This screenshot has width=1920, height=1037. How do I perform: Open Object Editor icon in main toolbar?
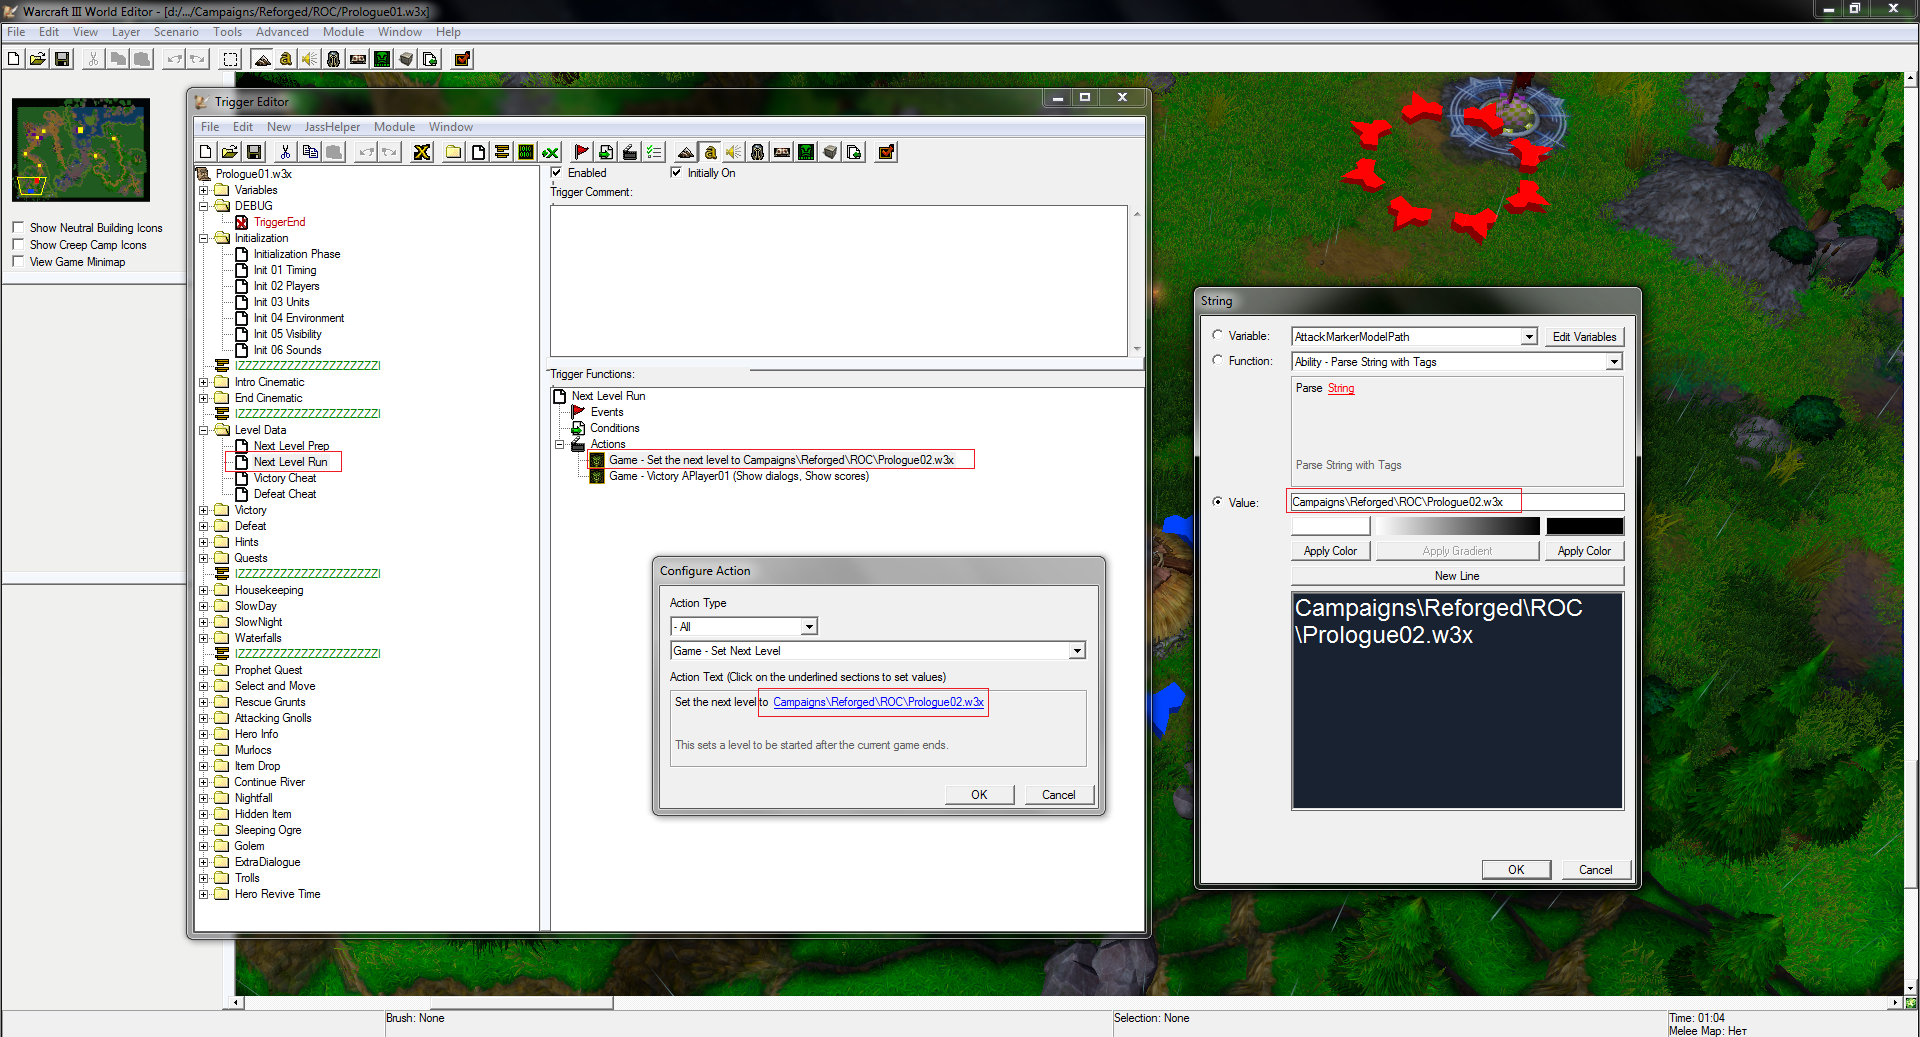334,59
